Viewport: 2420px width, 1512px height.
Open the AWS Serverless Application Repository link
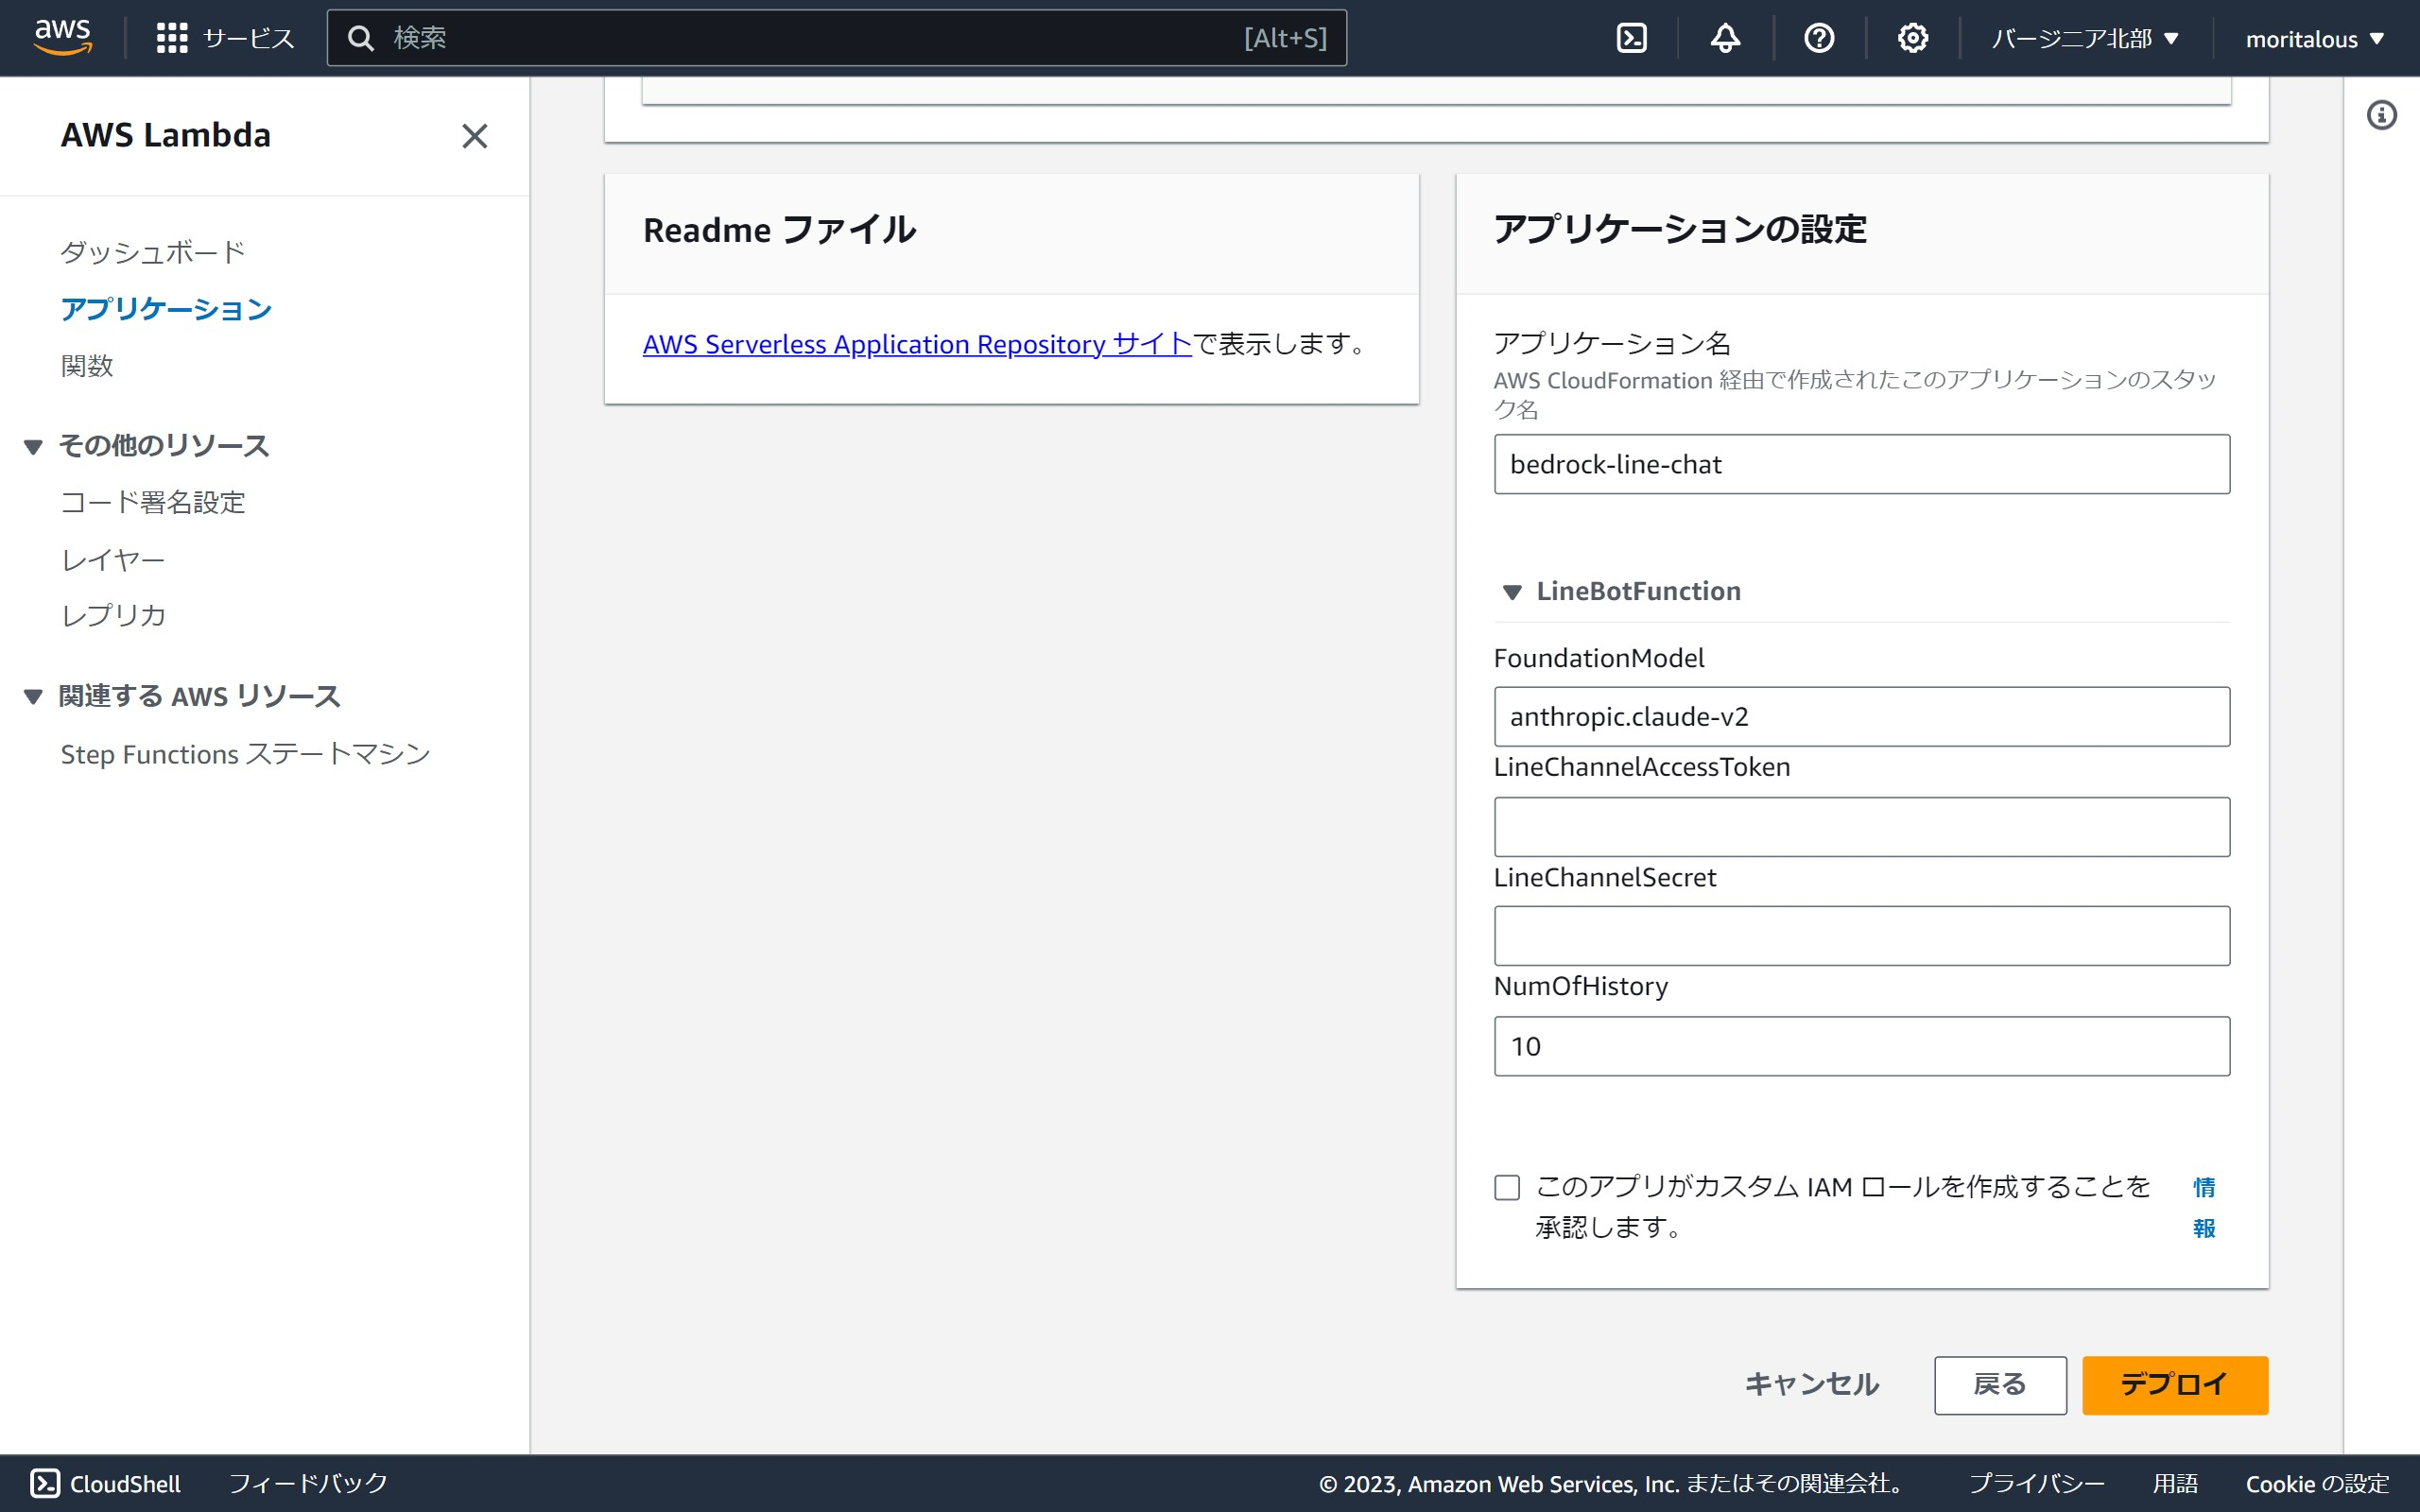pyautogui.click(x=916, y=344)
